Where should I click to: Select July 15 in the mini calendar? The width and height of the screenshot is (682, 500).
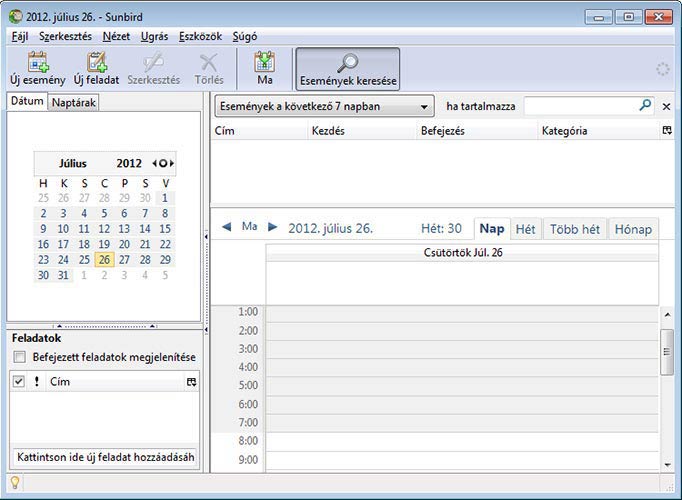[x=165, y=229]
